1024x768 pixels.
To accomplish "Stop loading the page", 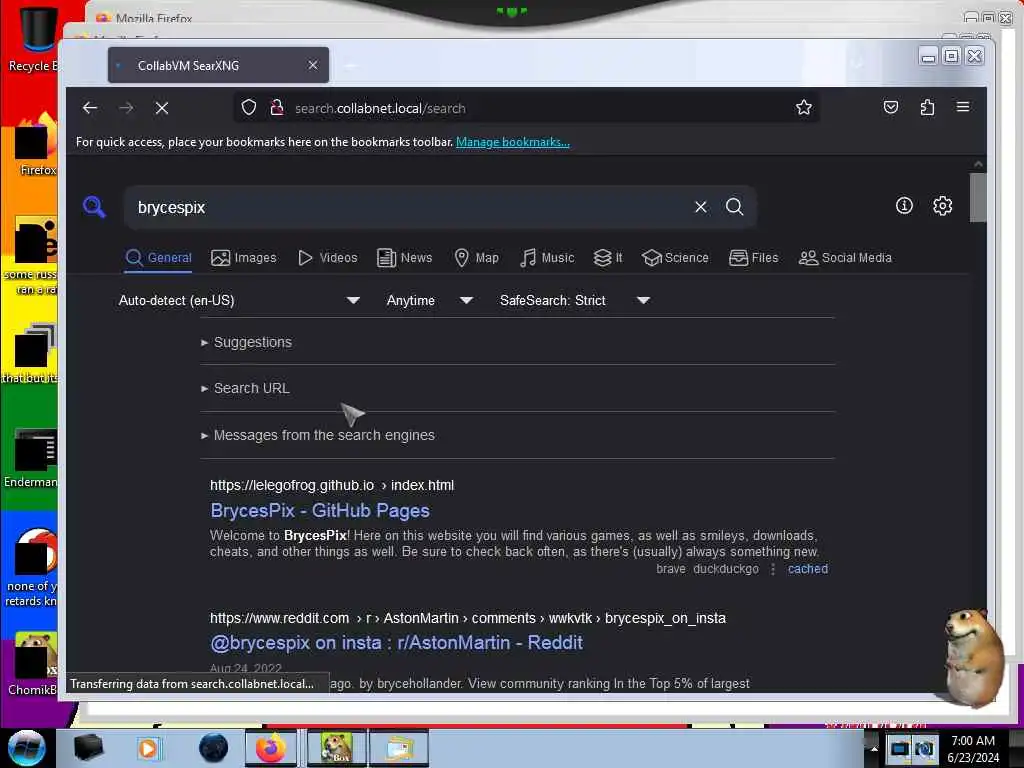I will point(162,108).
